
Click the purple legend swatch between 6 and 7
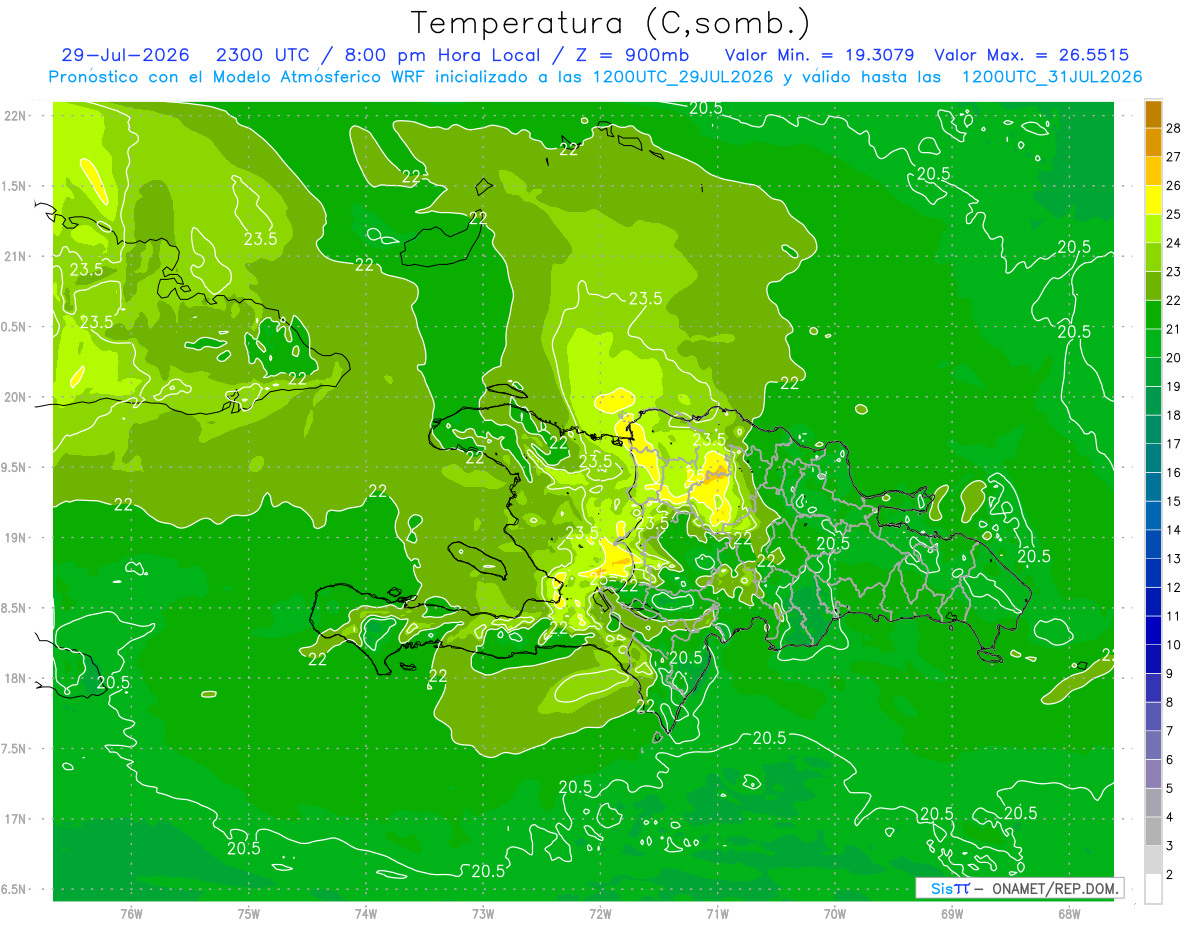pyautogui.click(x=1153, y=745)
